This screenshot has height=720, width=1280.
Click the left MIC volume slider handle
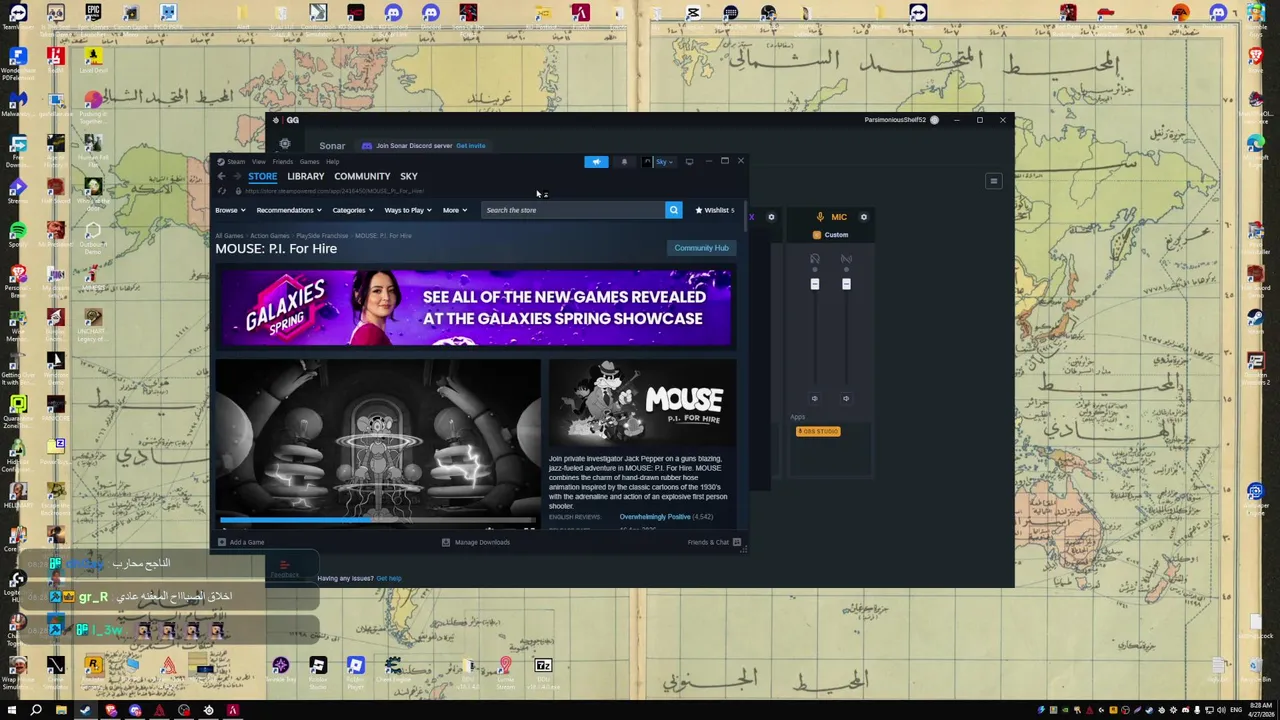pos(814,284)
